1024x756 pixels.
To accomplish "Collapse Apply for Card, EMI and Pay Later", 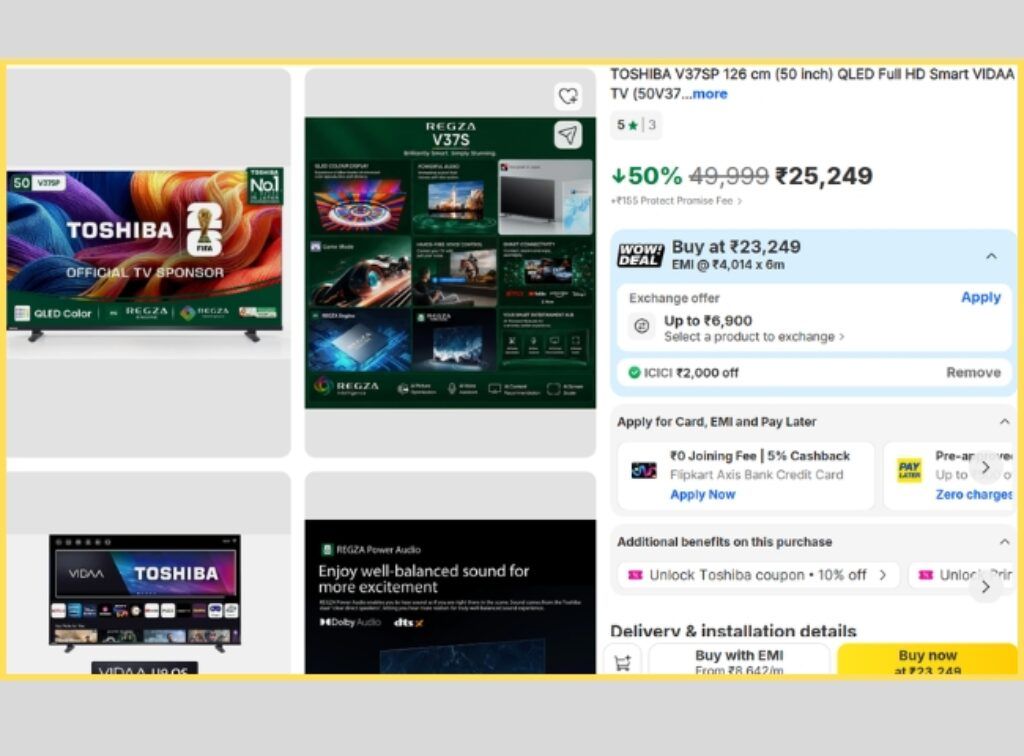I will point(1004,422).
